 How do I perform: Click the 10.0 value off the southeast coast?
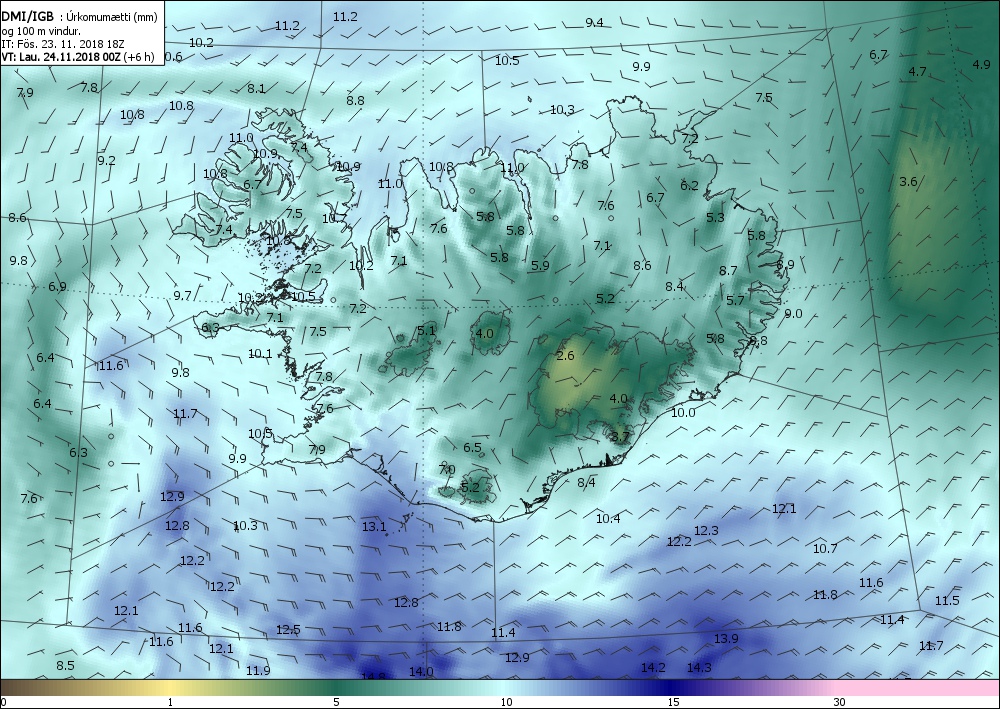coord(683,413)
